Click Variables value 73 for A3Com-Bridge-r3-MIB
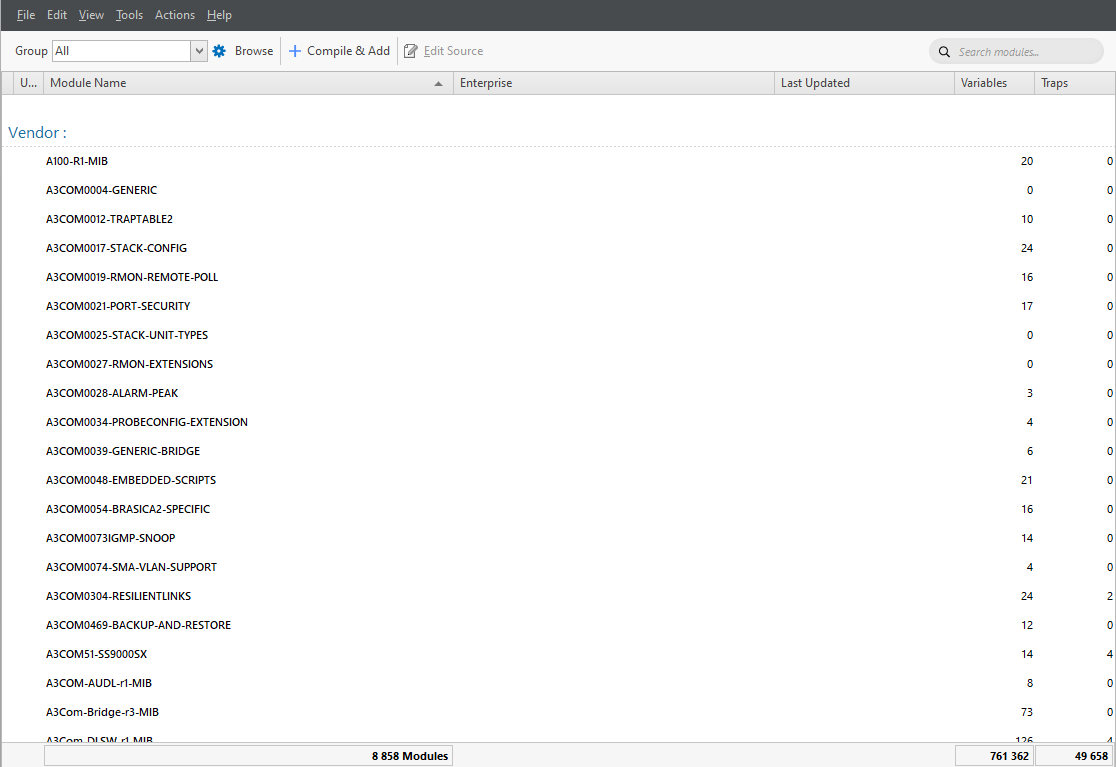The height and width of the screenshot is (767, 1116). click(1027, 712)
